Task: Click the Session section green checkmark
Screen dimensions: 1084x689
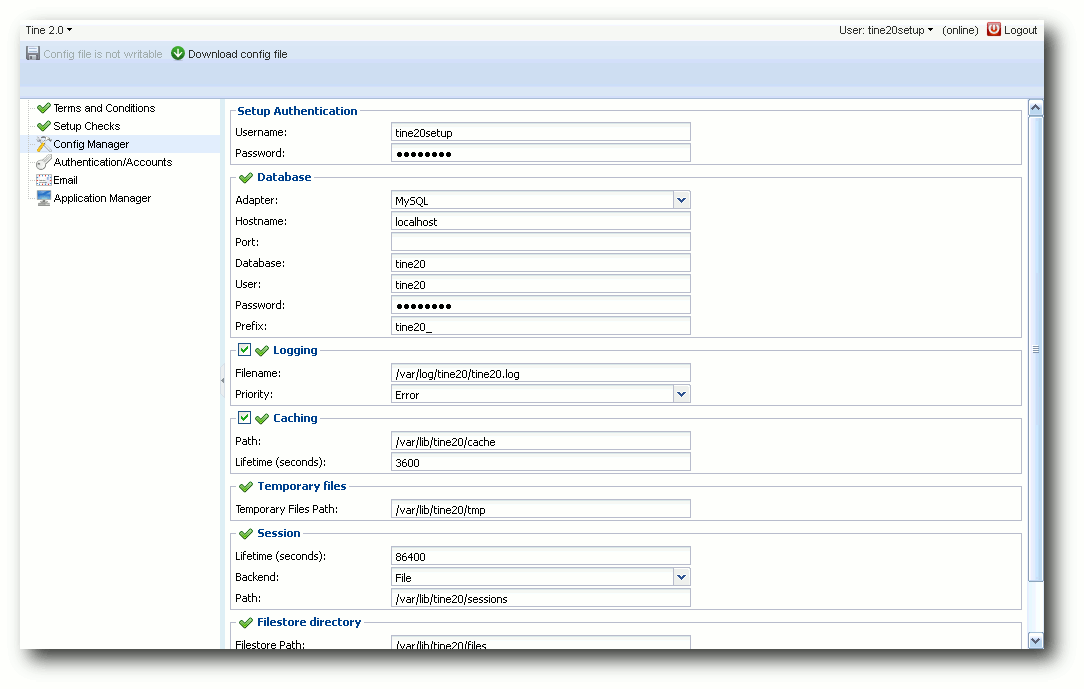Action: pyautogui.click(x=245, y=534)
